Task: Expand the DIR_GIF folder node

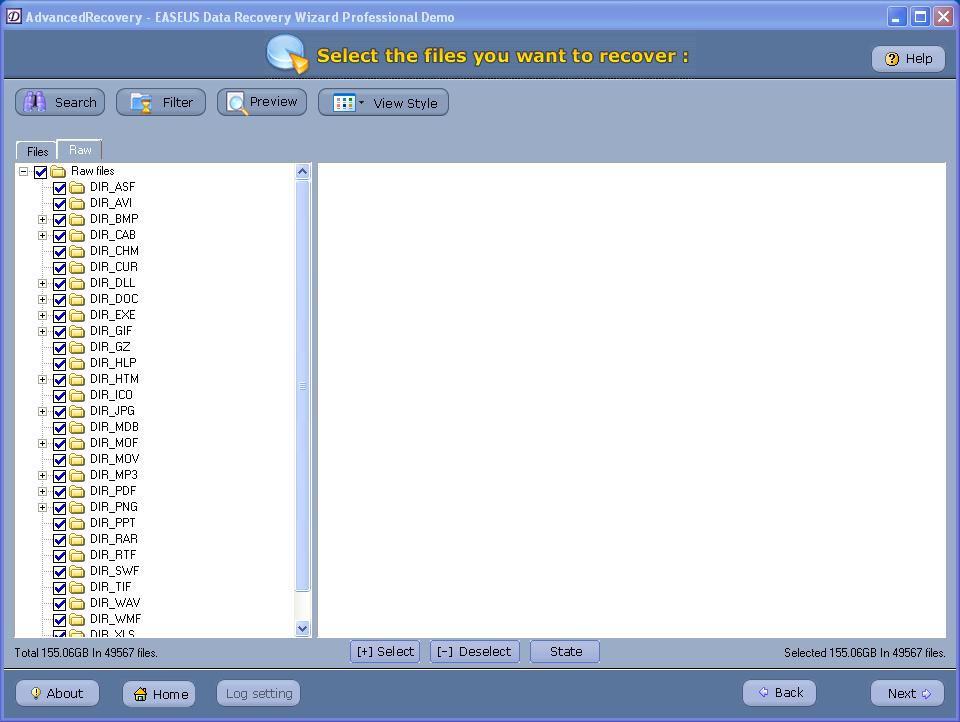Action: [x=42, y=331]
